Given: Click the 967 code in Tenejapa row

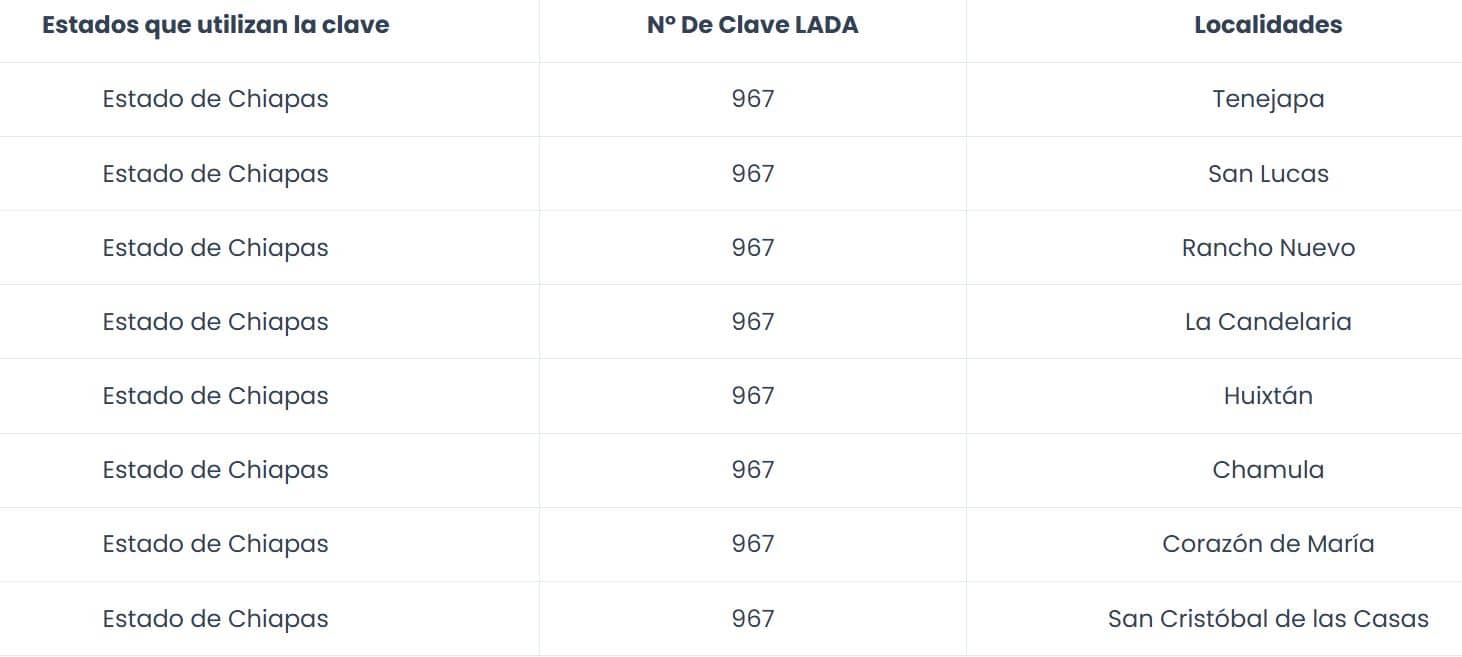Looking at the screenshot, I should pyautogui.click(x=753, y=99).
